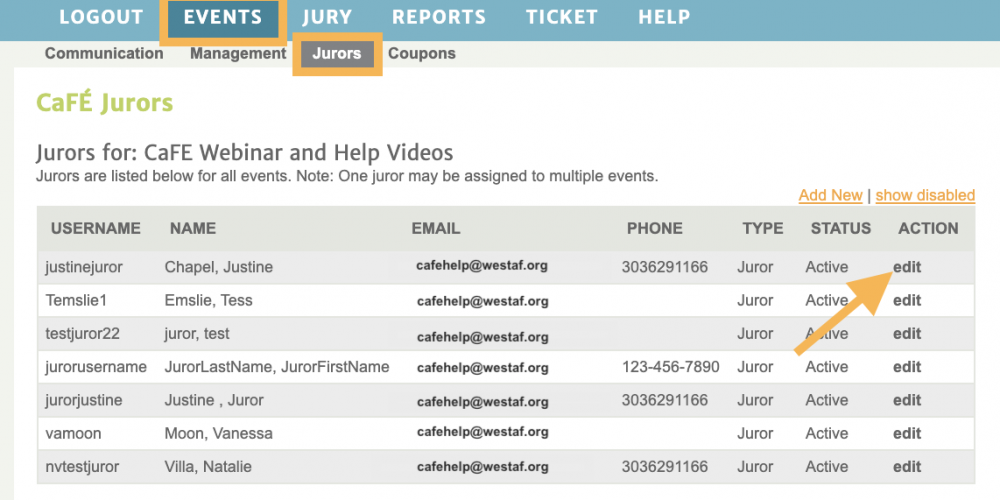Edit juror Temslie1

point(907,300)
